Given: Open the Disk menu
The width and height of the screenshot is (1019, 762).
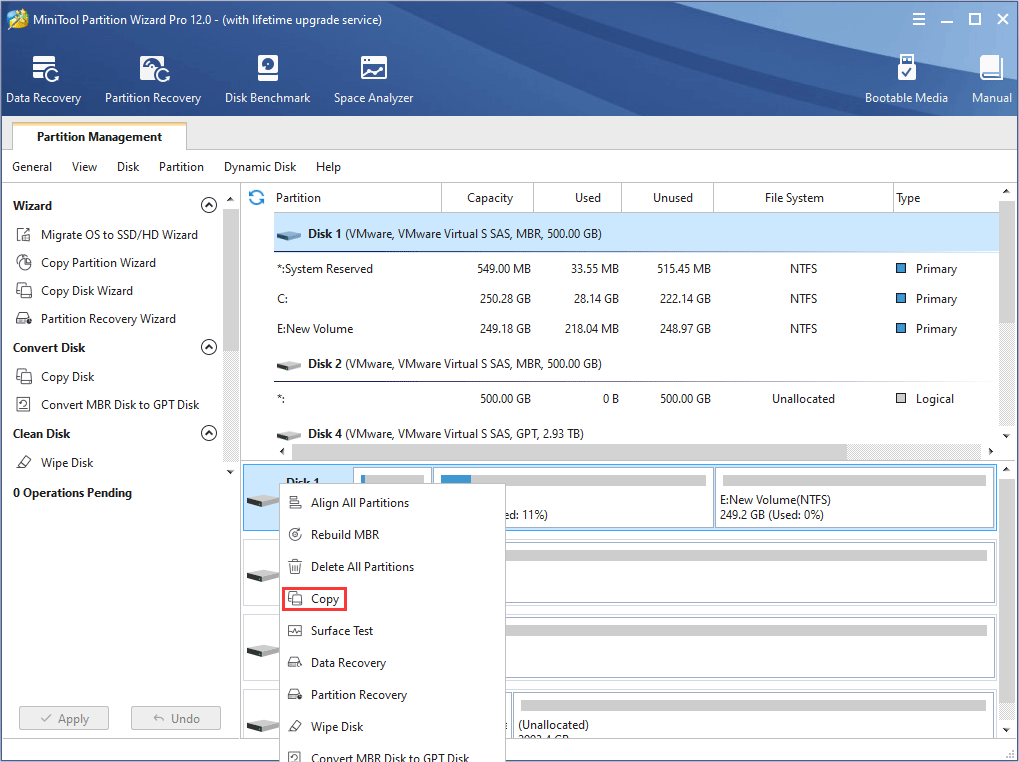Looking at the screenshot, I should [x=128, y=167].
